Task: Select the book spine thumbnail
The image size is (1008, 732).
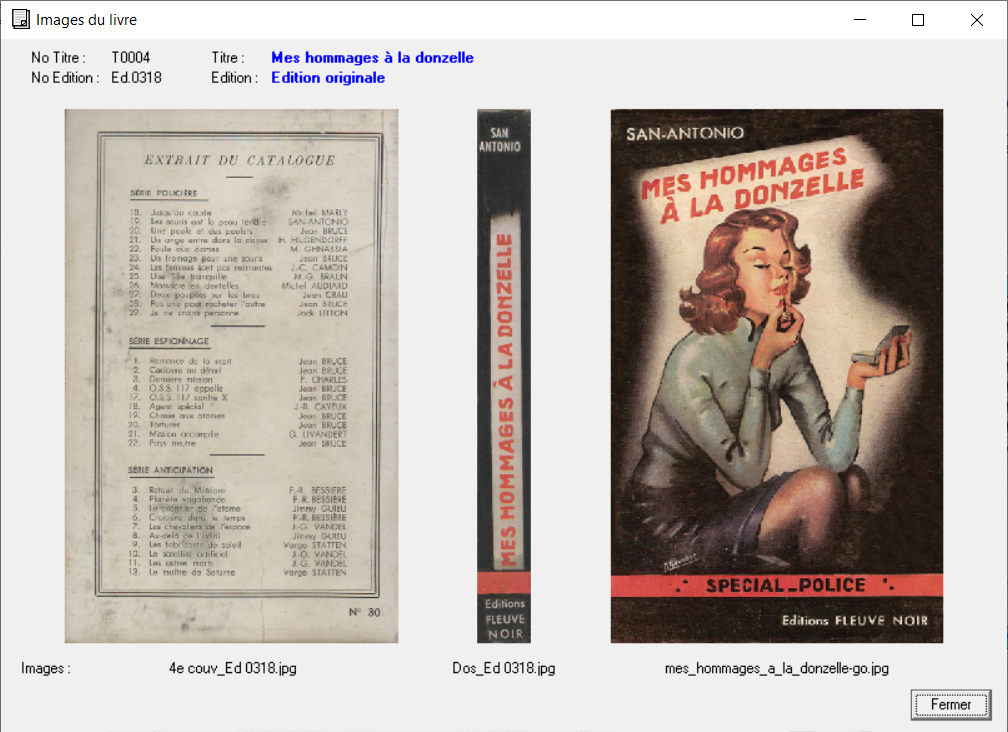Action: (x=504, y=376)
